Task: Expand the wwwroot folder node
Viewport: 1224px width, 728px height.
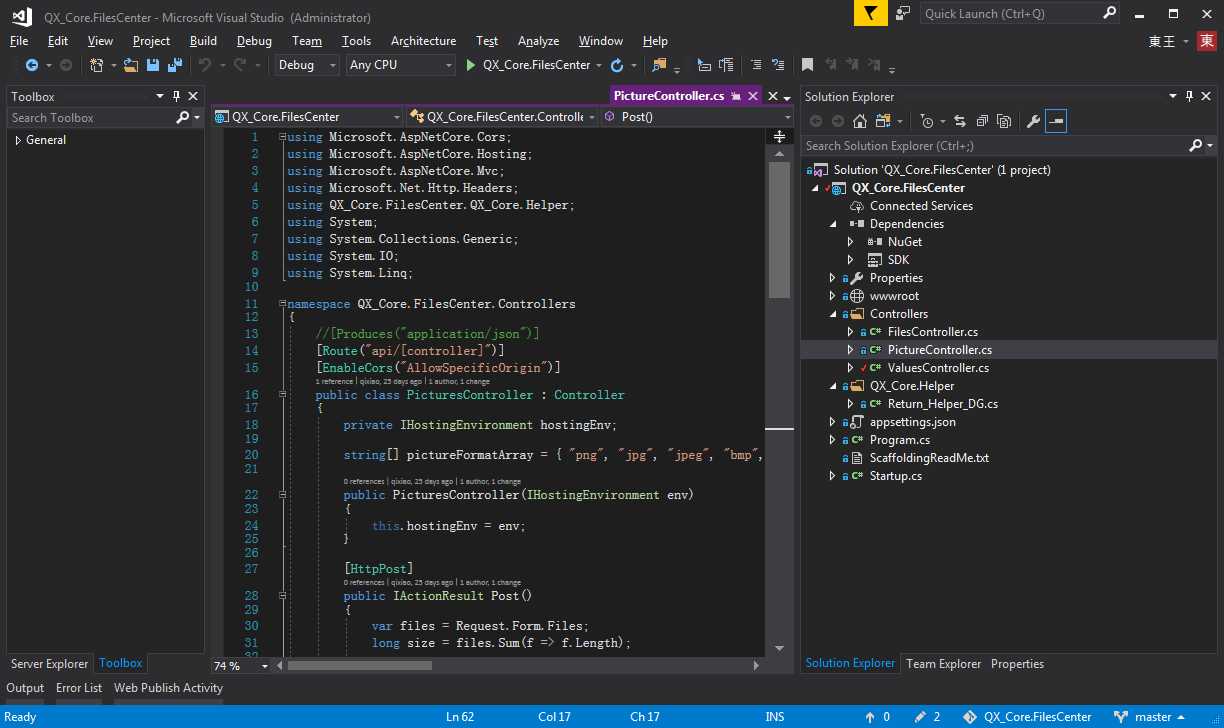Action: click(x=832, y=296)
